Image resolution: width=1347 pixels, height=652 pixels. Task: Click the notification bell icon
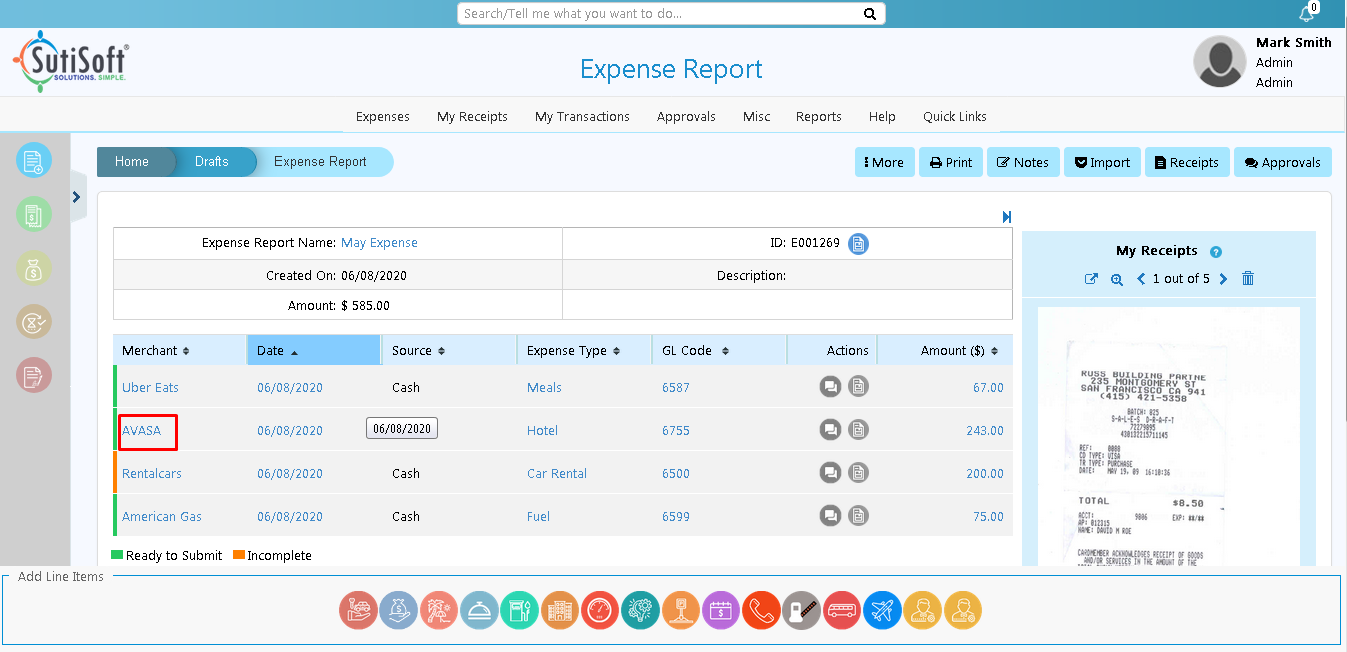[x=1306, y=13]
